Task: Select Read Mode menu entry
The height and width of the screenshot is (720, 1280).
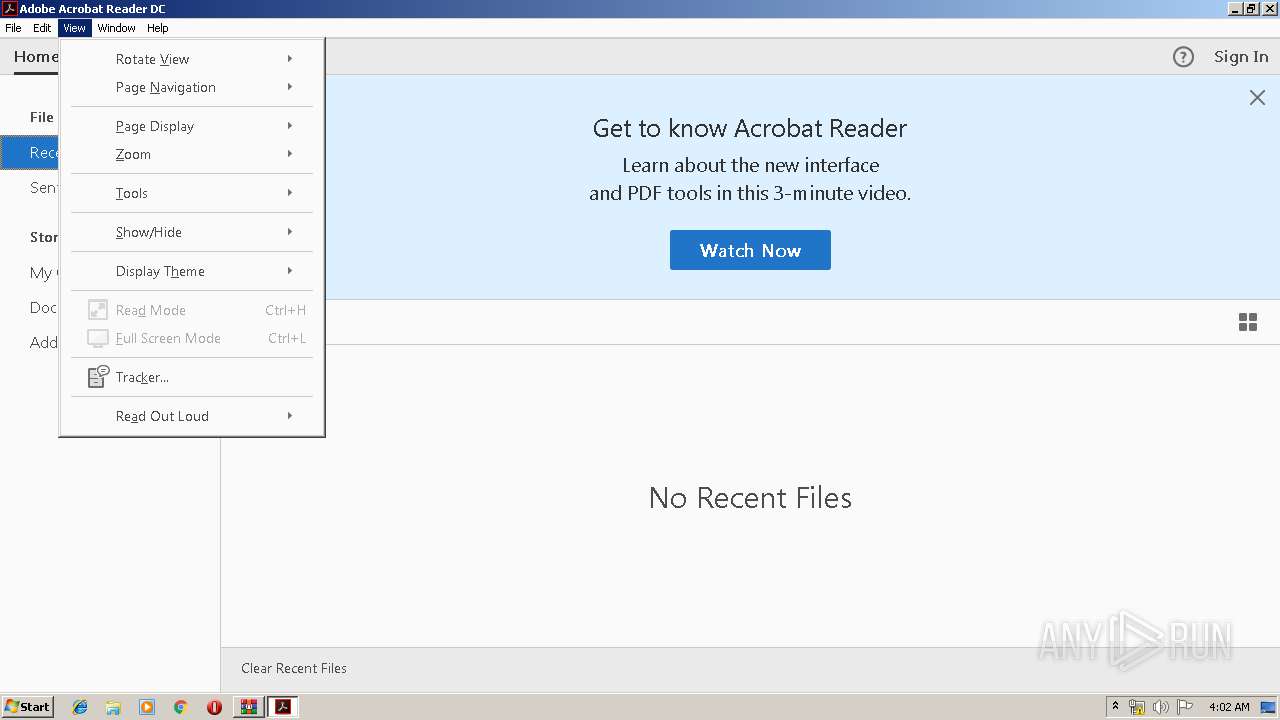Action: [192, 310]
